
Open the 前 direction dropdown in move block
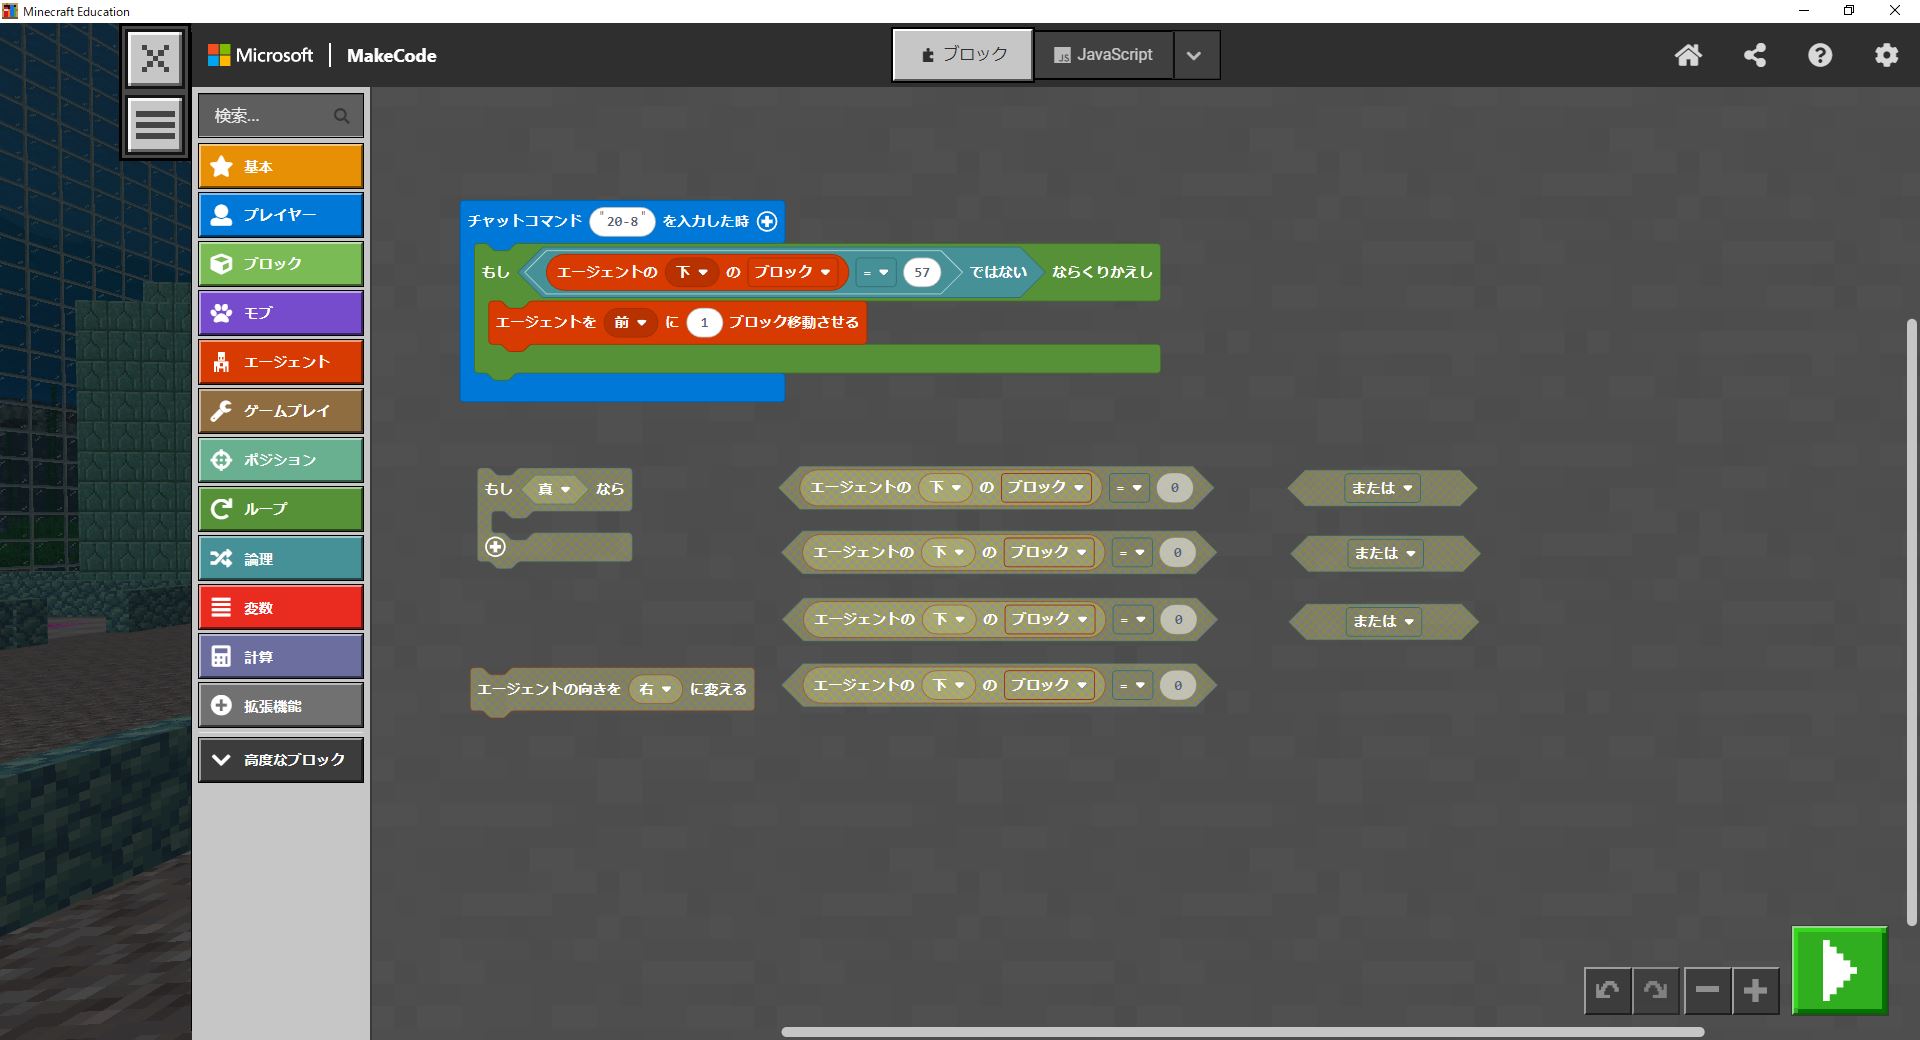pyautogui.click(x=631, y=322)
